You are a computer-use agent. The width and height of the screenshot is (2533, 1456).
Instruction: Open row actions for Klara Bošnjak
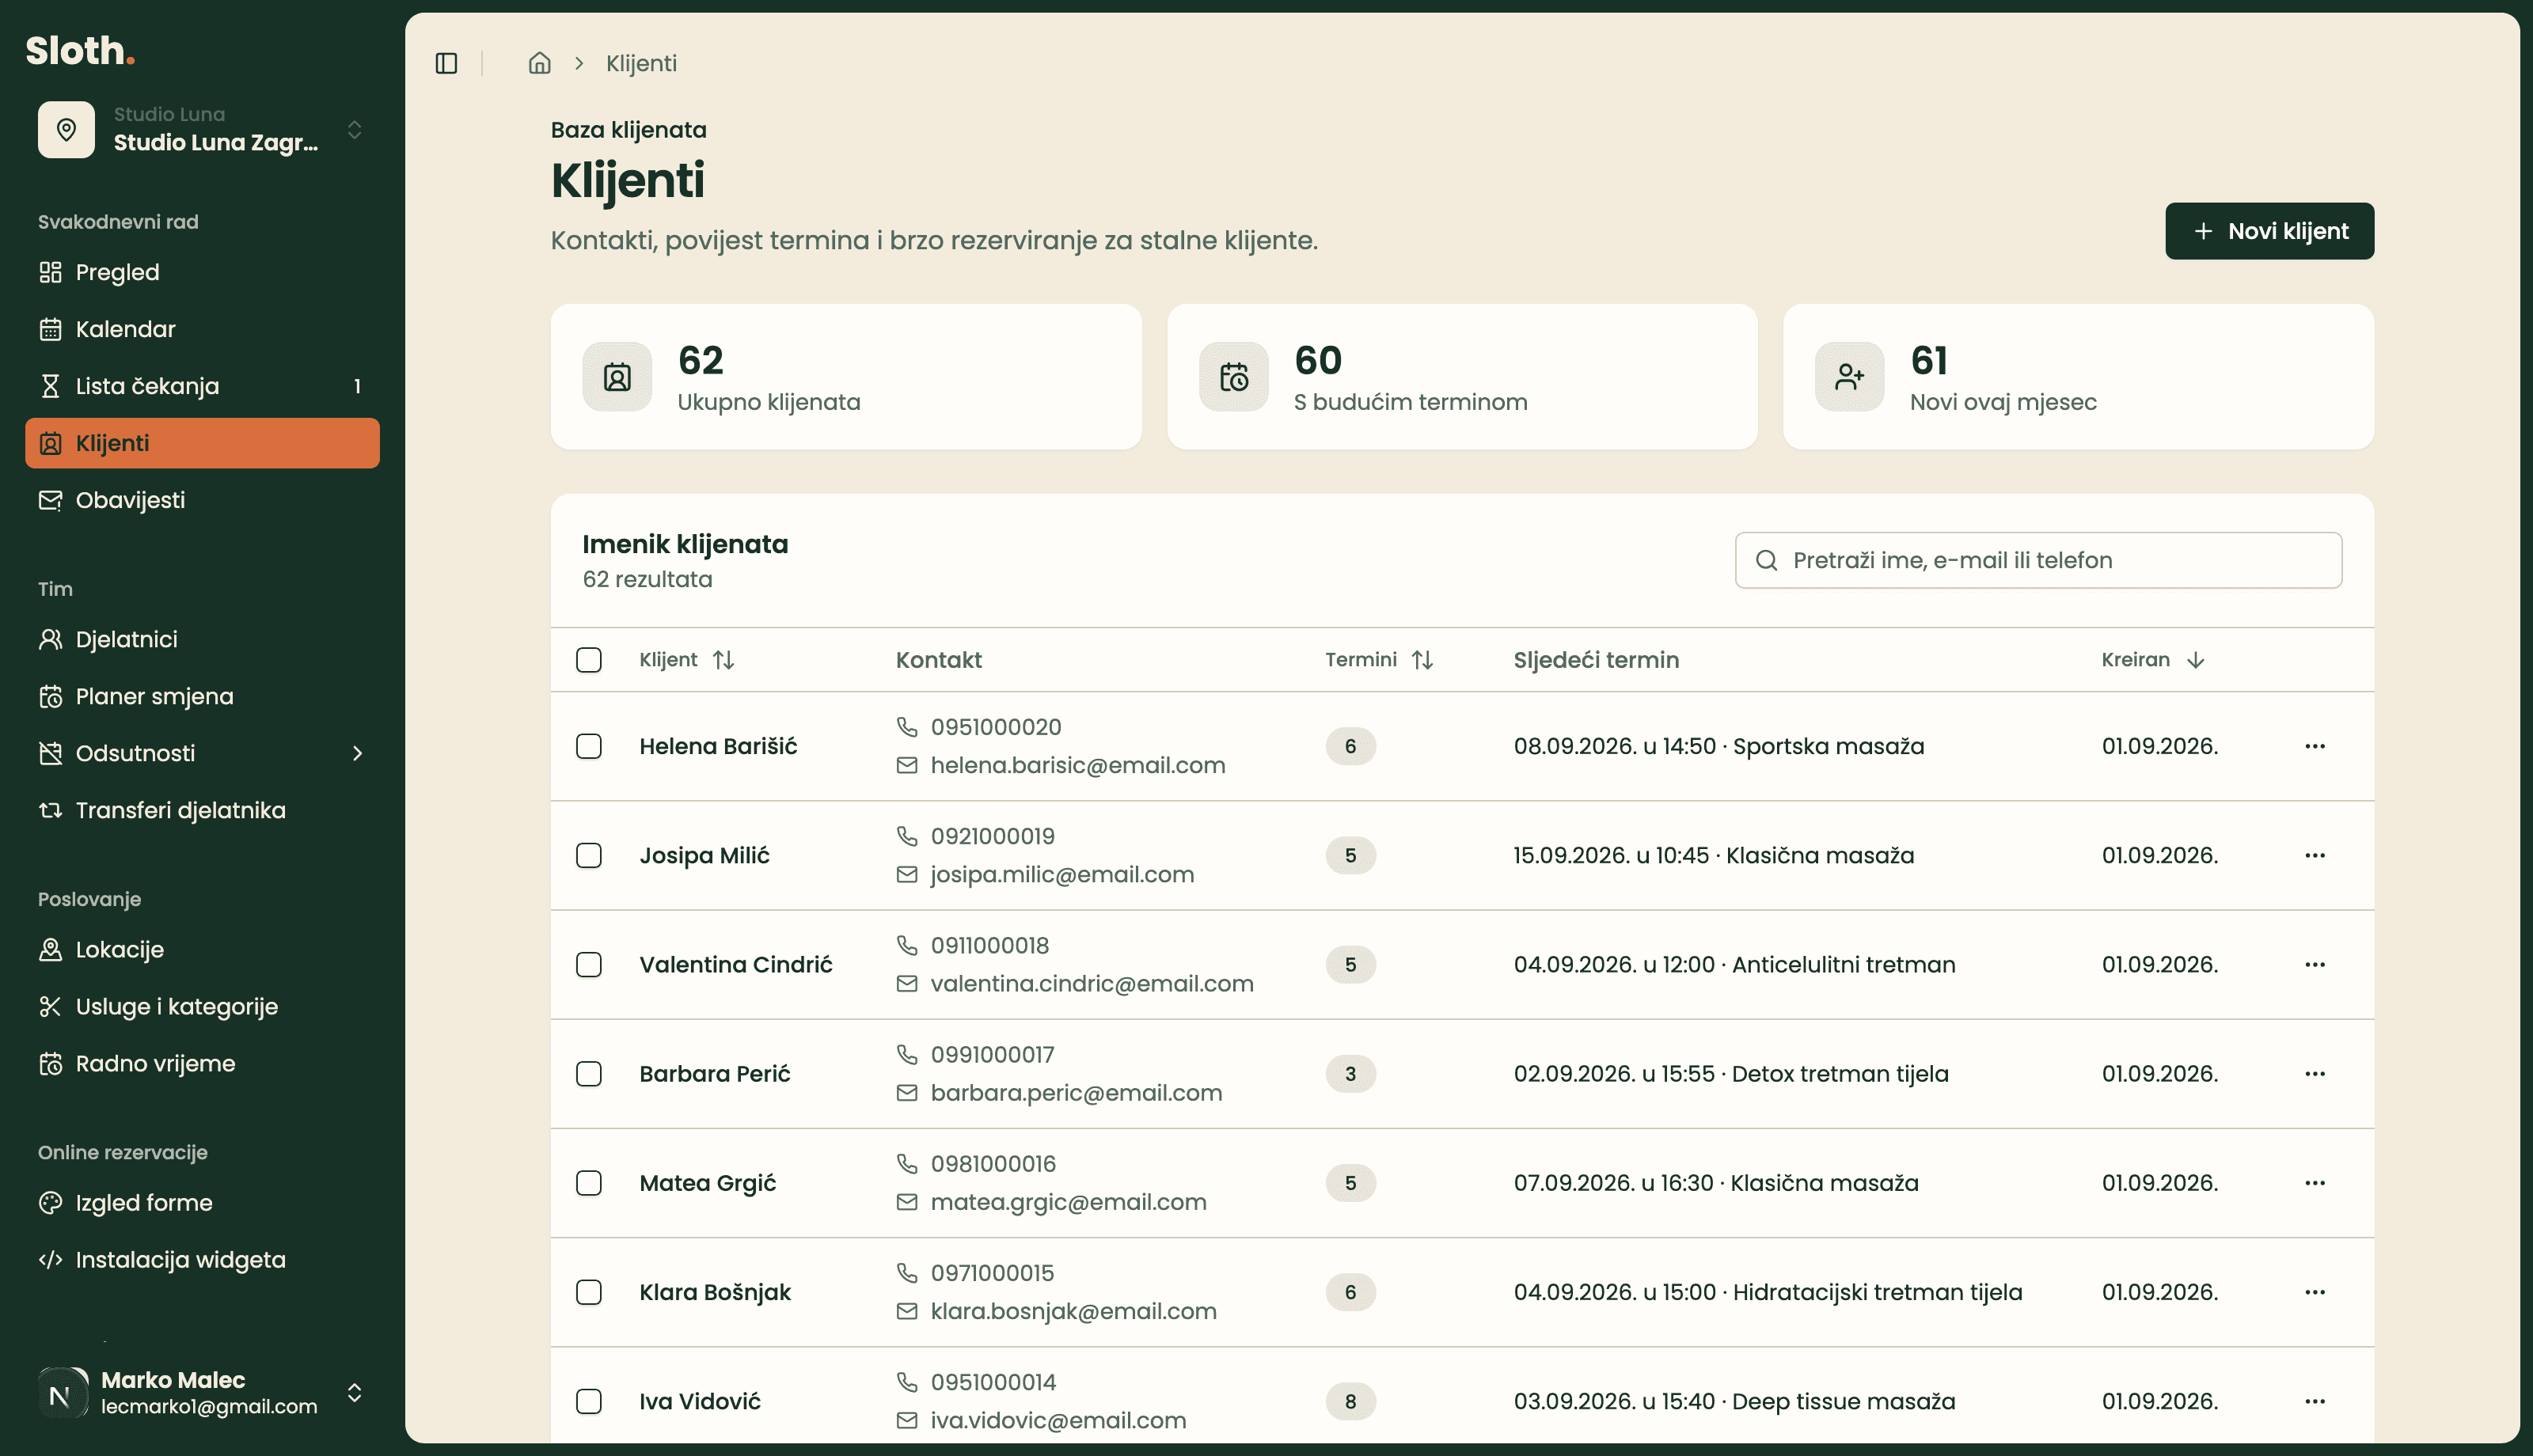coord(2314,1292)
